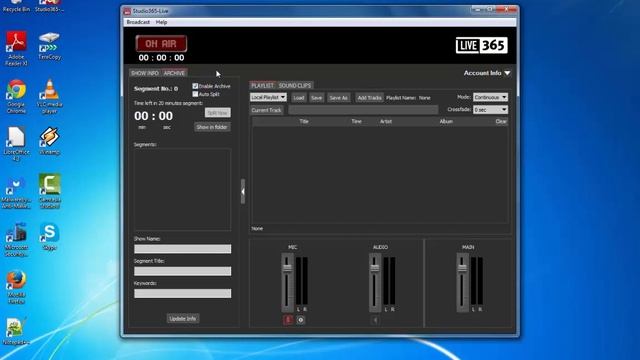Viewport: 640px width, 360px height.
Task: Toggle the Enable Archive checkbox
Action: pos(195,86)
